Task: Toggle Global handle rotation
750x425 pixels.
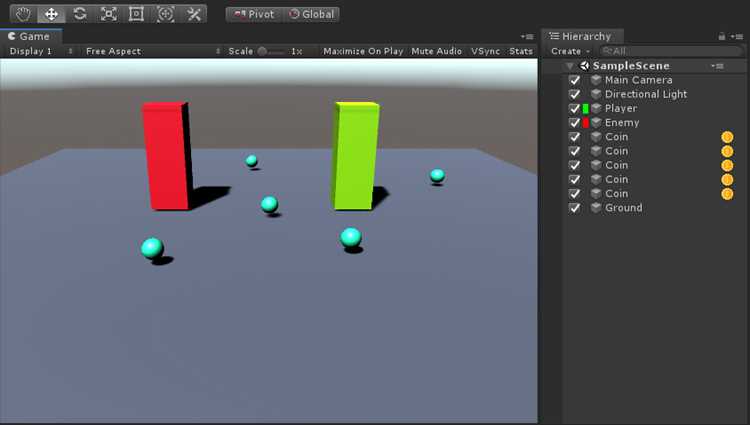Action: pyautogui.click(x=311, y=14)
